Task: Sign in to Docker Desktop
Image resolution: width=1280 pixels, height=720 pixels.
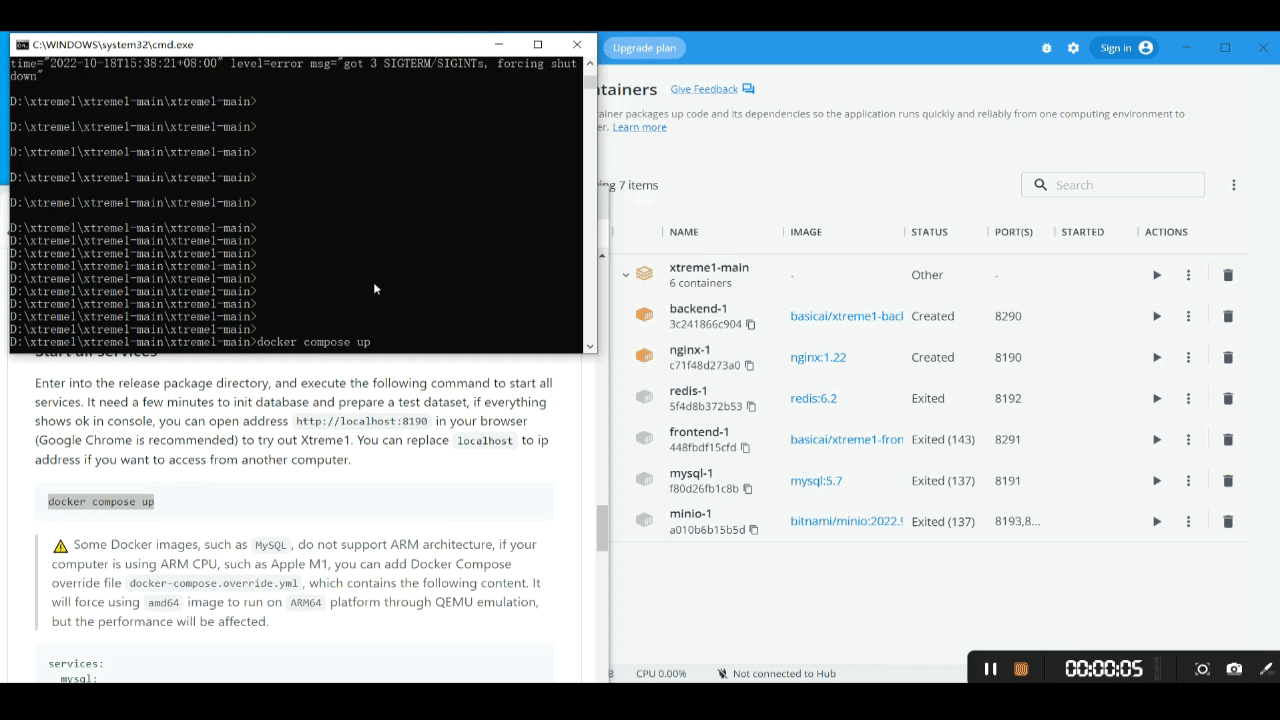Action: [x=1126, y=48]
